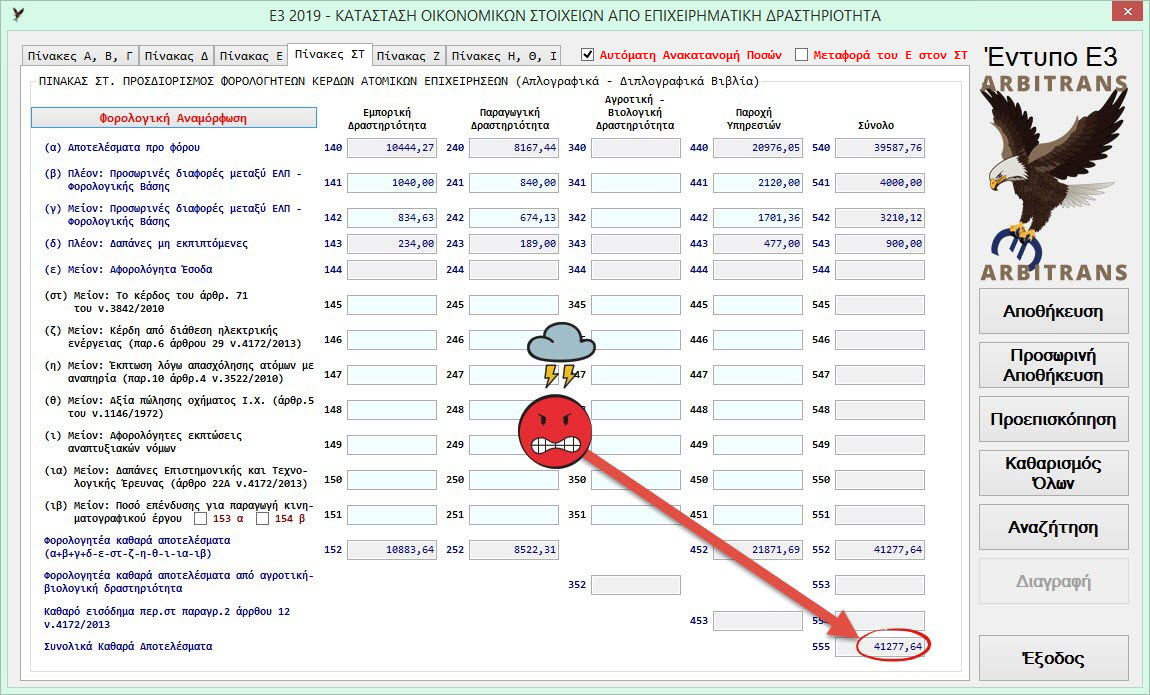Click total field 543 showing 900,00
This screenshot has width=1150, height=695.
[x=880, y=243]
